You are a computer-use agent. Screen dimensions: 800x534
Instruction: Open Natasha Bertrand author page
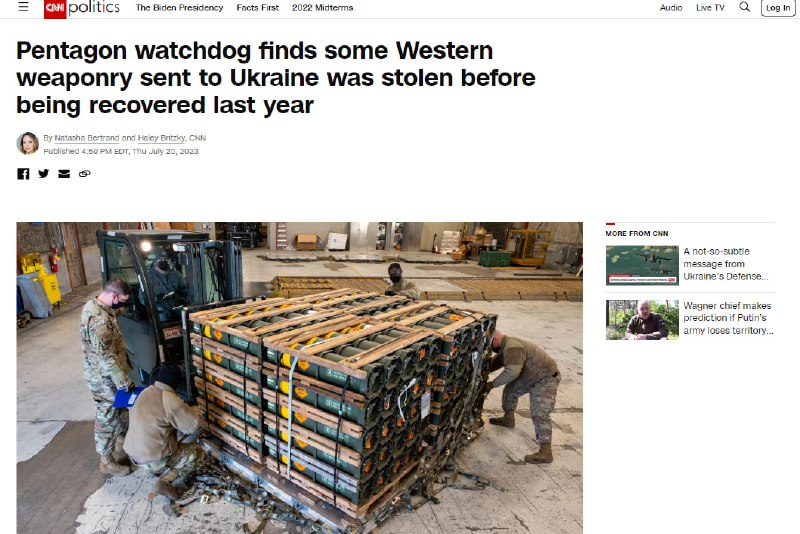point(87,138)
